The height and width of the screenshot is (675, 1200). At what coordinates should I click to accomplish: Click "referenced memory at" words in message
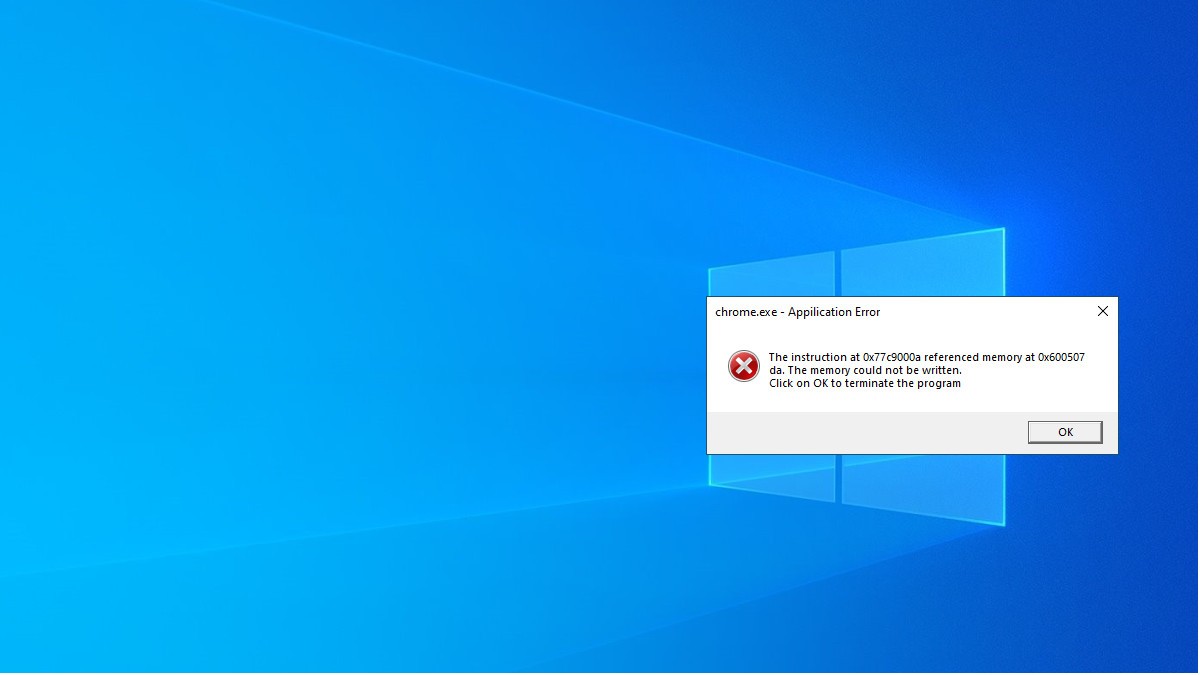[979, 357]
